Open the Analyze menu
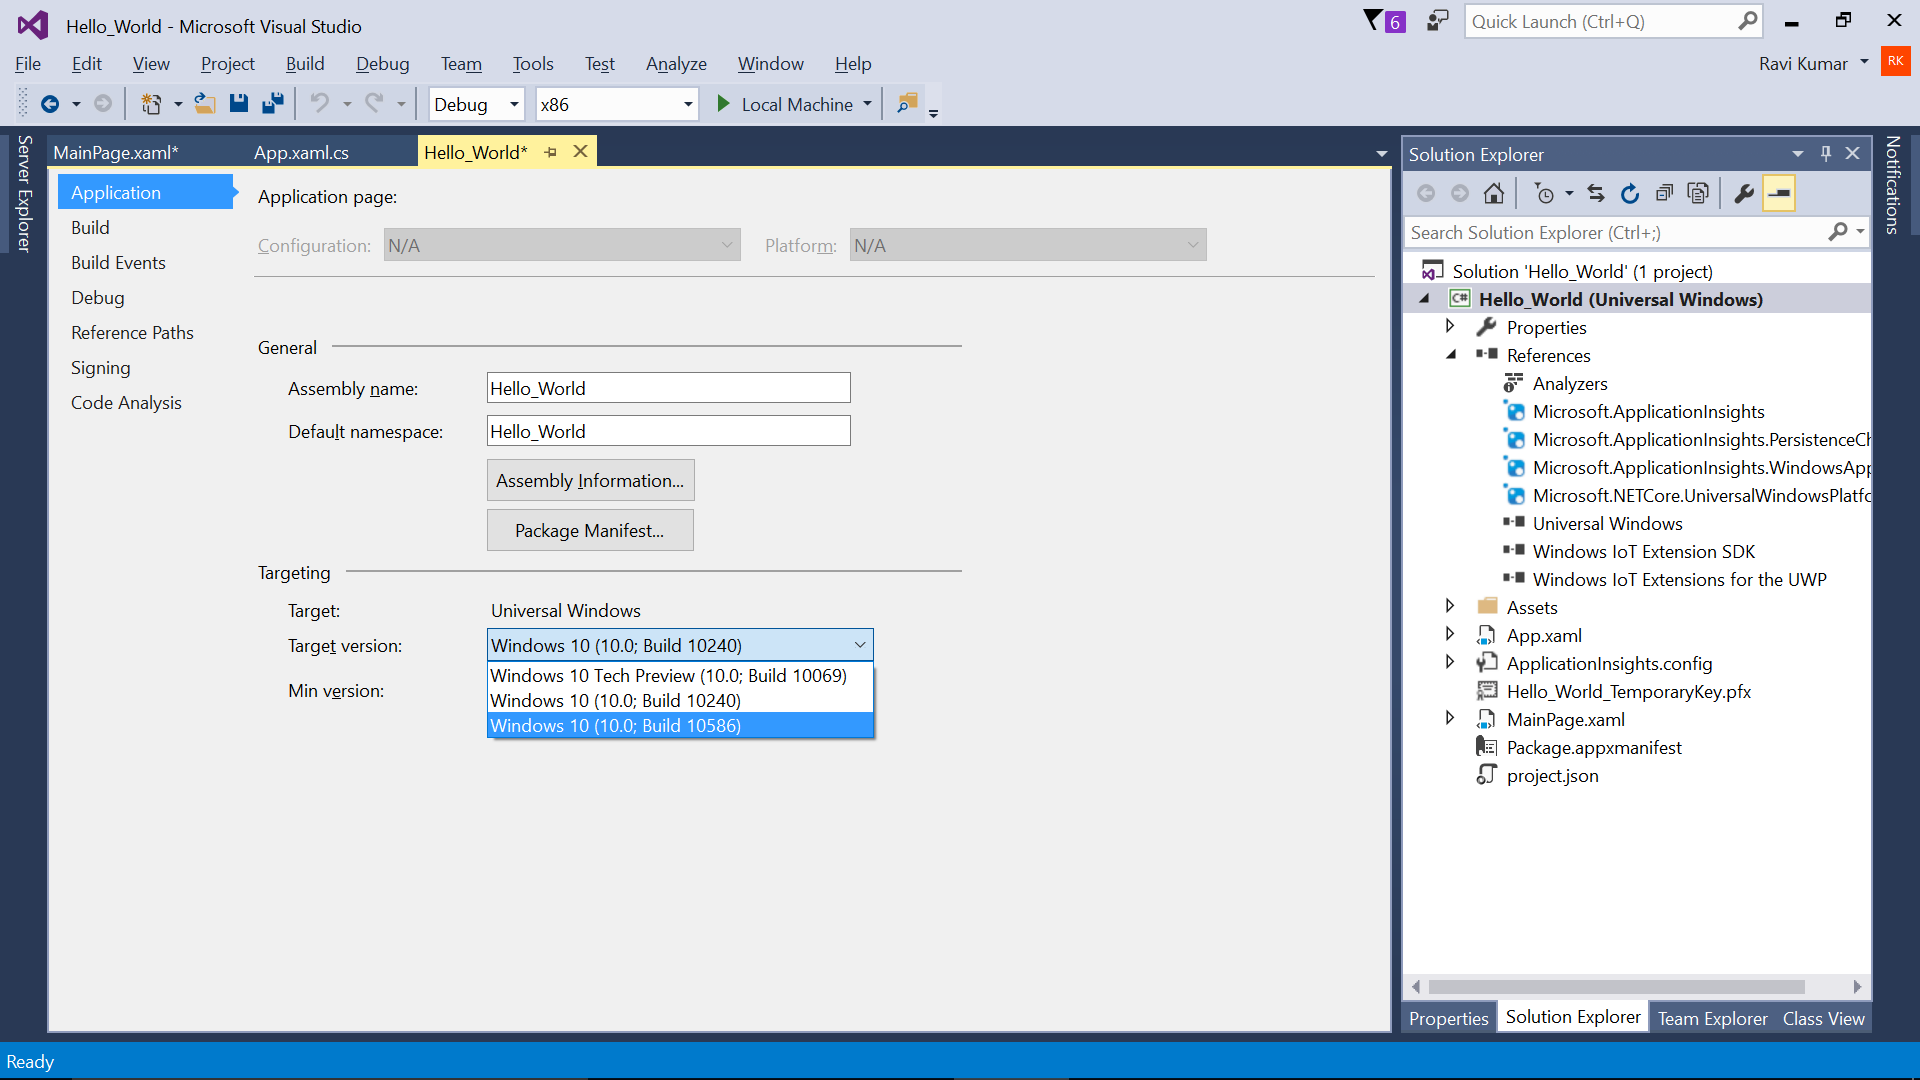This screenshot has height=1080, width=1920. 676,64
